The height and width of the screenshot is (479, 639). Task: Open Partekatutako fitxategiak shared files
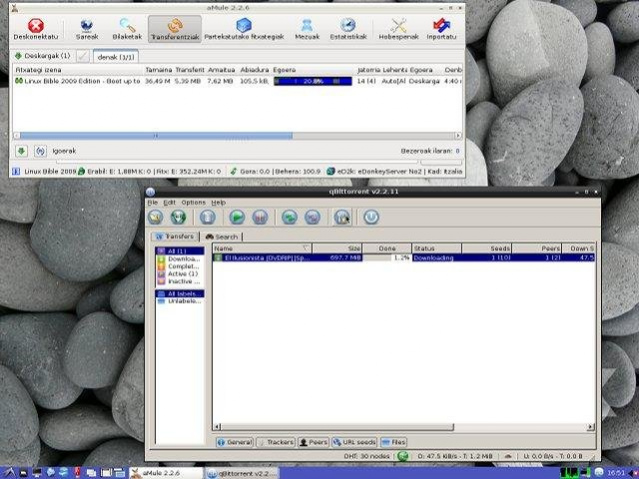244,29
